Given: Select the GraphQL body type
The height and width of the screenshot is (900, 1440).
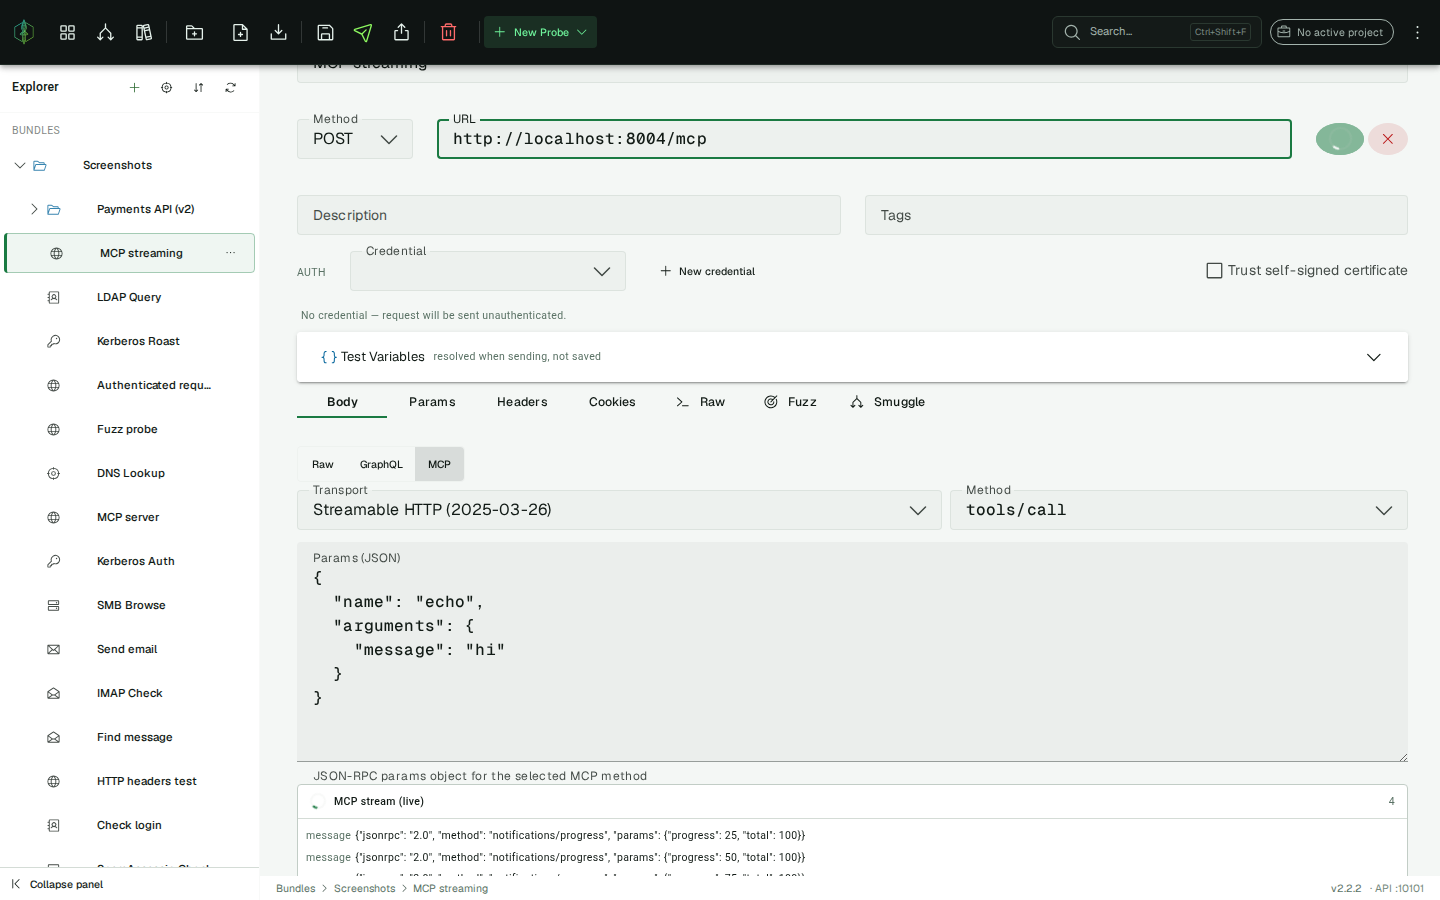Looking at the screenshot, I should [381, 464].
